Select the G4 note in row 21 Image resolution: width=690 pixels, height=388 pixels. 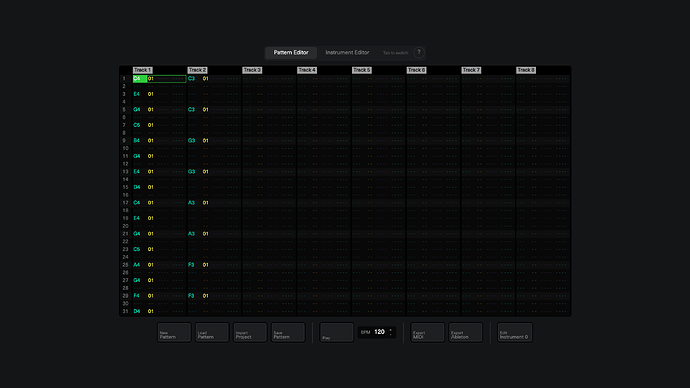[137, 234]
